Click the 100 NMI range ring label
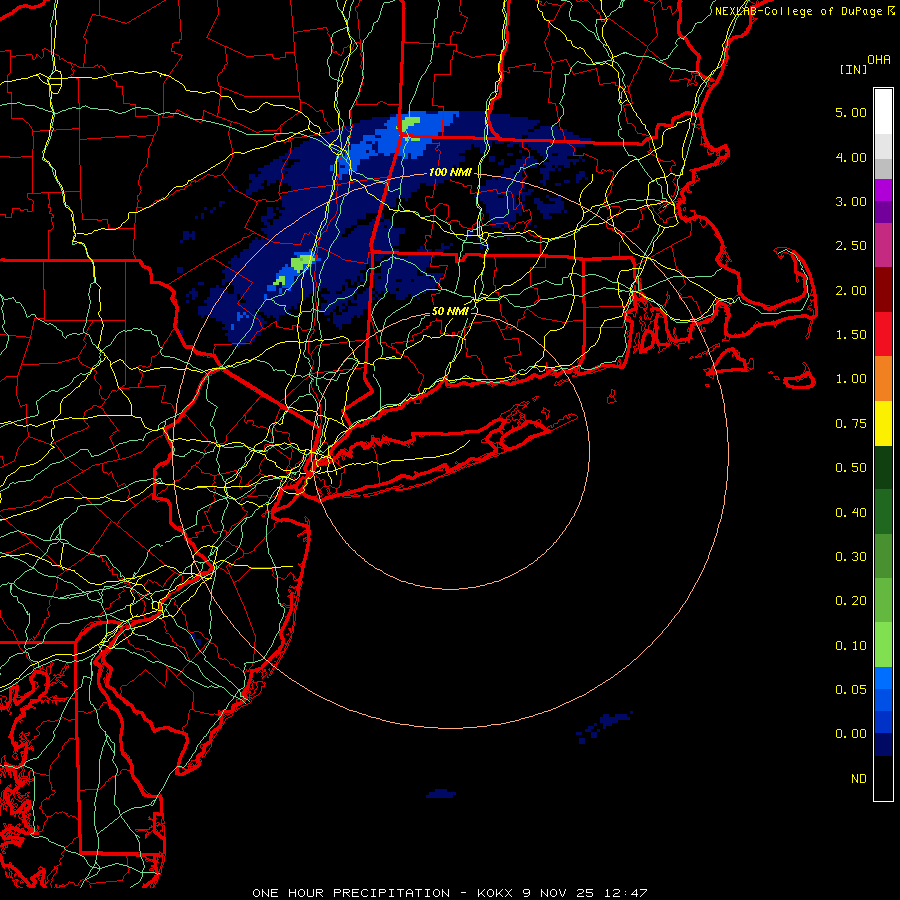Viewport: 900px width, 900px height. tap(450, 172)
